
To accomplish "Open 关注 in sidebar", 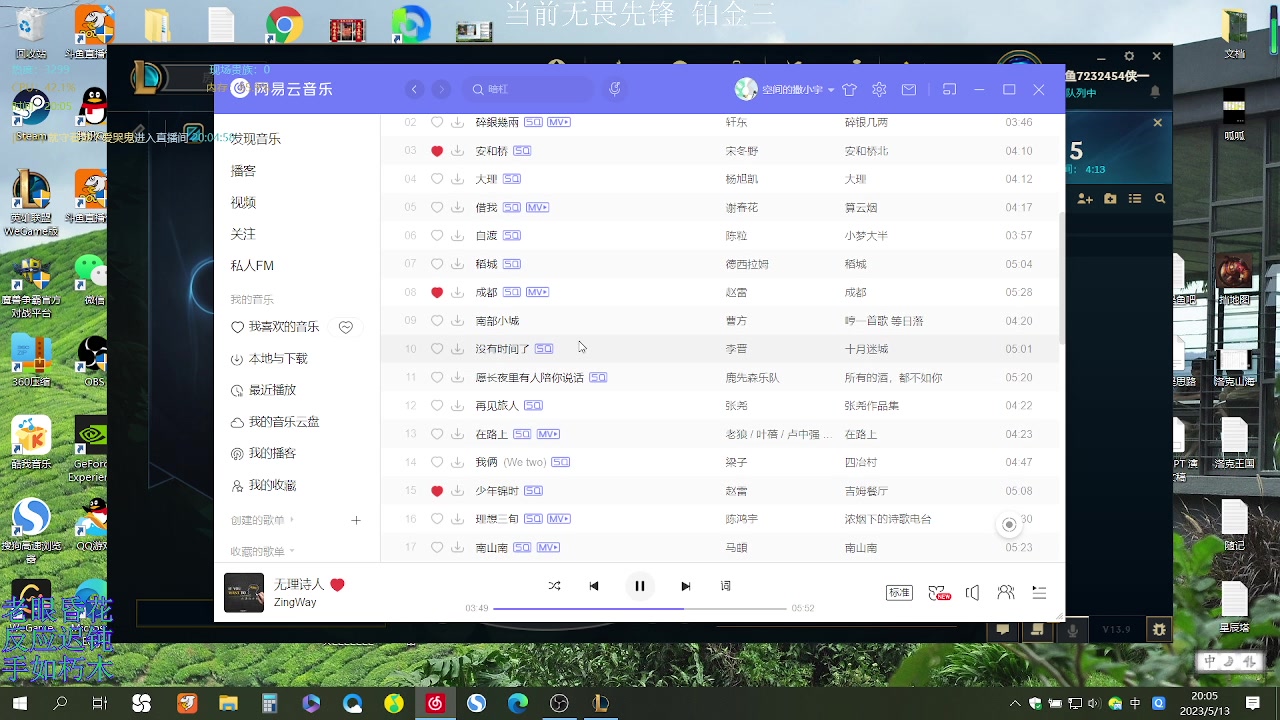I will coord(243,234).
